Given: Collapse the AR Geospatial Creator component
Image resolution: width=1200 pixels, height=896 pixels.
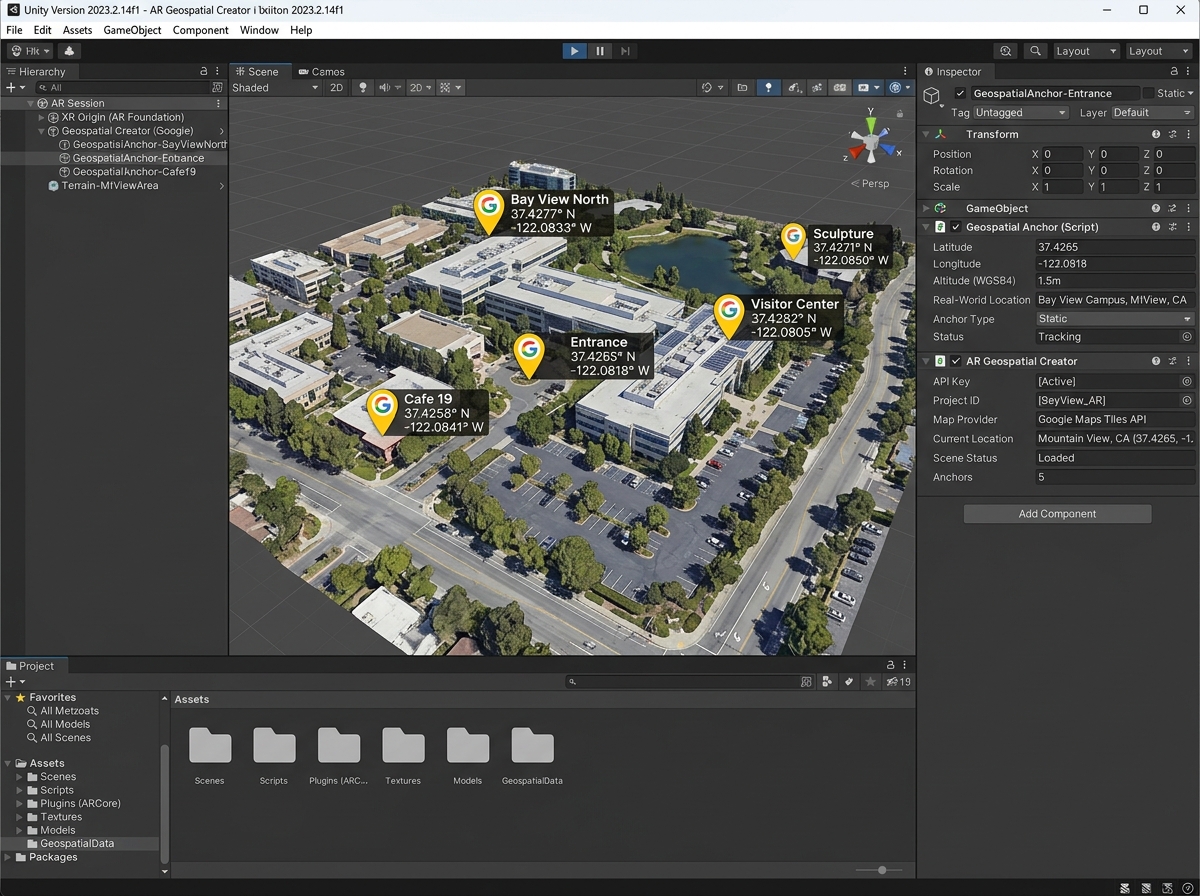Looking at the screenshot, I should [x=926, y=361].
